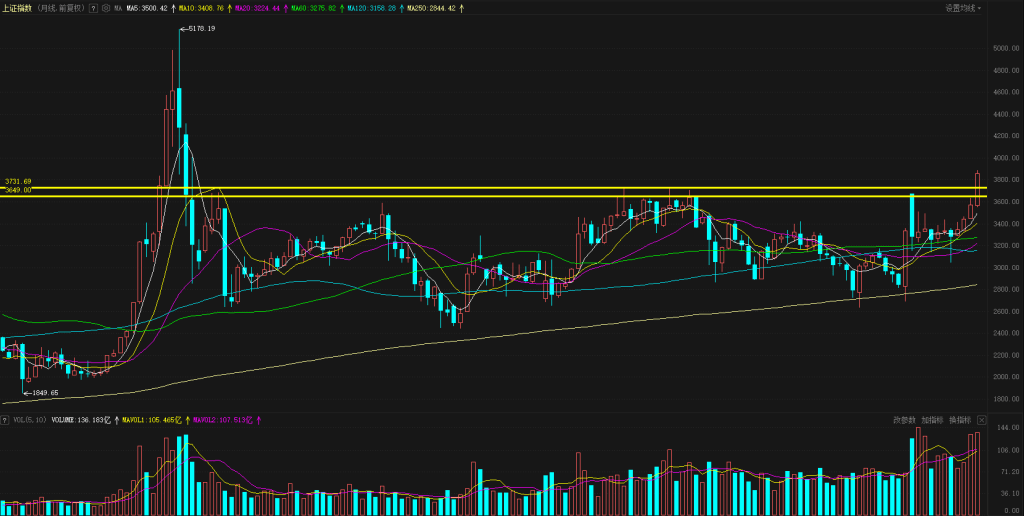
Task: Select the MA60:3275.82 moving average label
Action: point(314,8)
